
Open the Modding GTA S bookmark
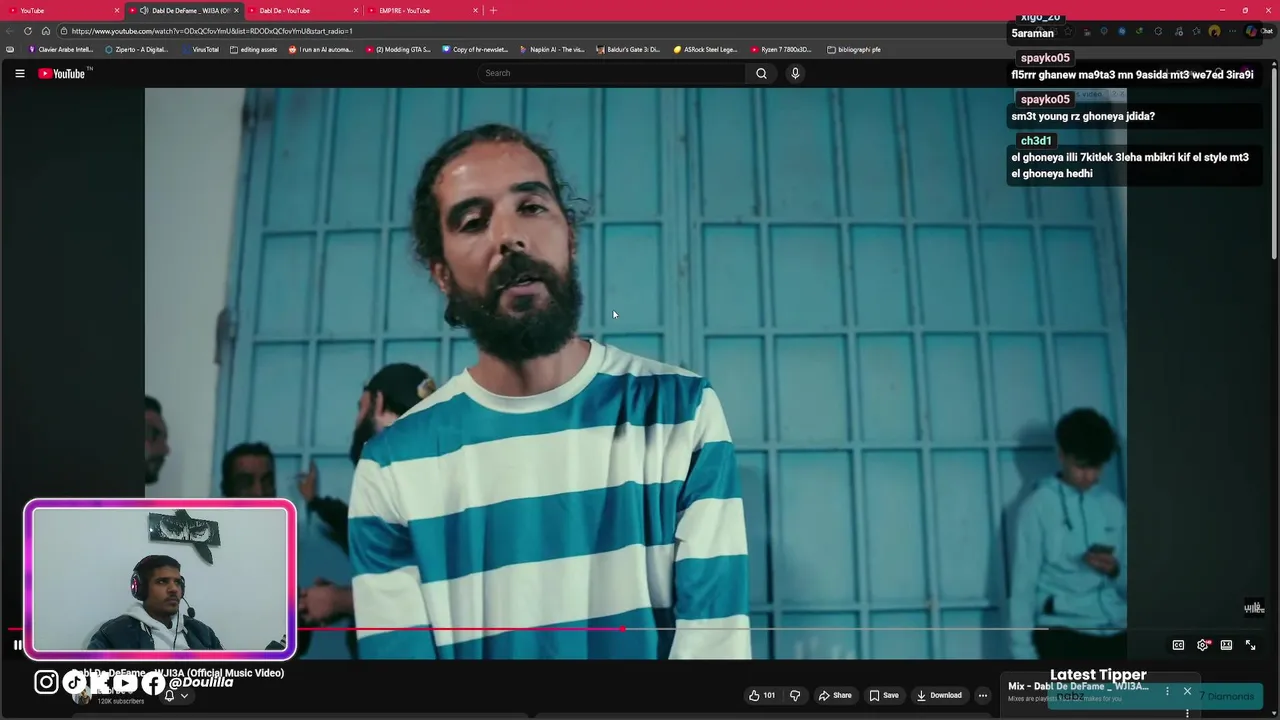[x=398, y=49]
